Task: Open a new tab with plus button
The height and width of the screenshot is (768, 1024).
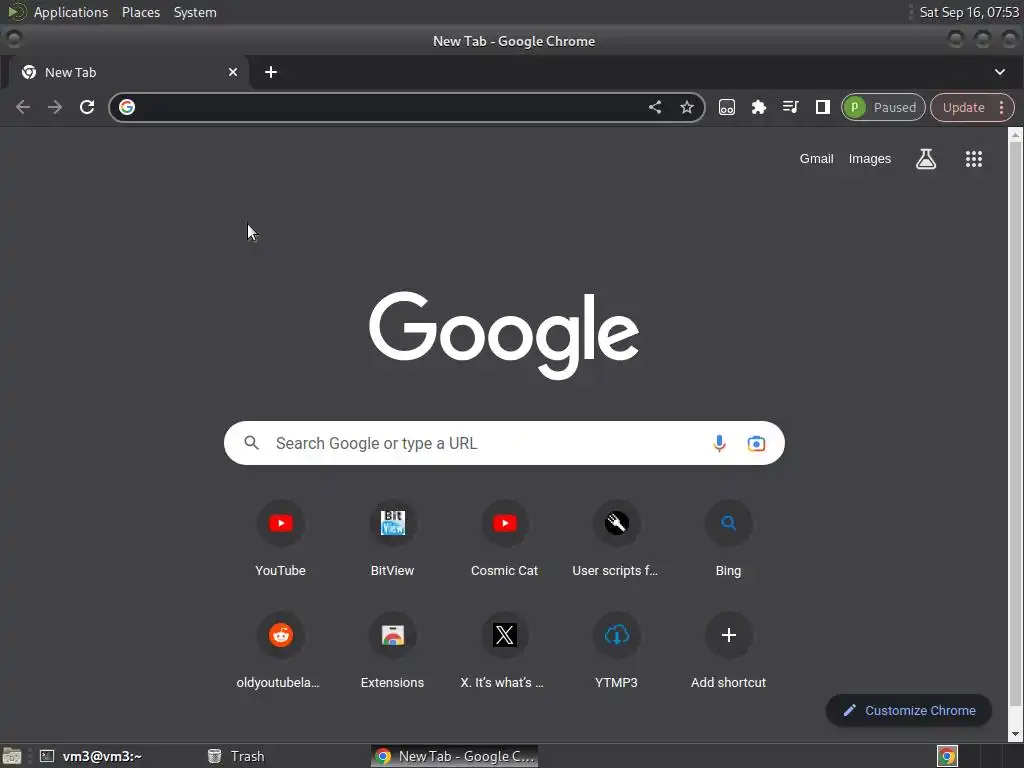Action: coord(271,72)
